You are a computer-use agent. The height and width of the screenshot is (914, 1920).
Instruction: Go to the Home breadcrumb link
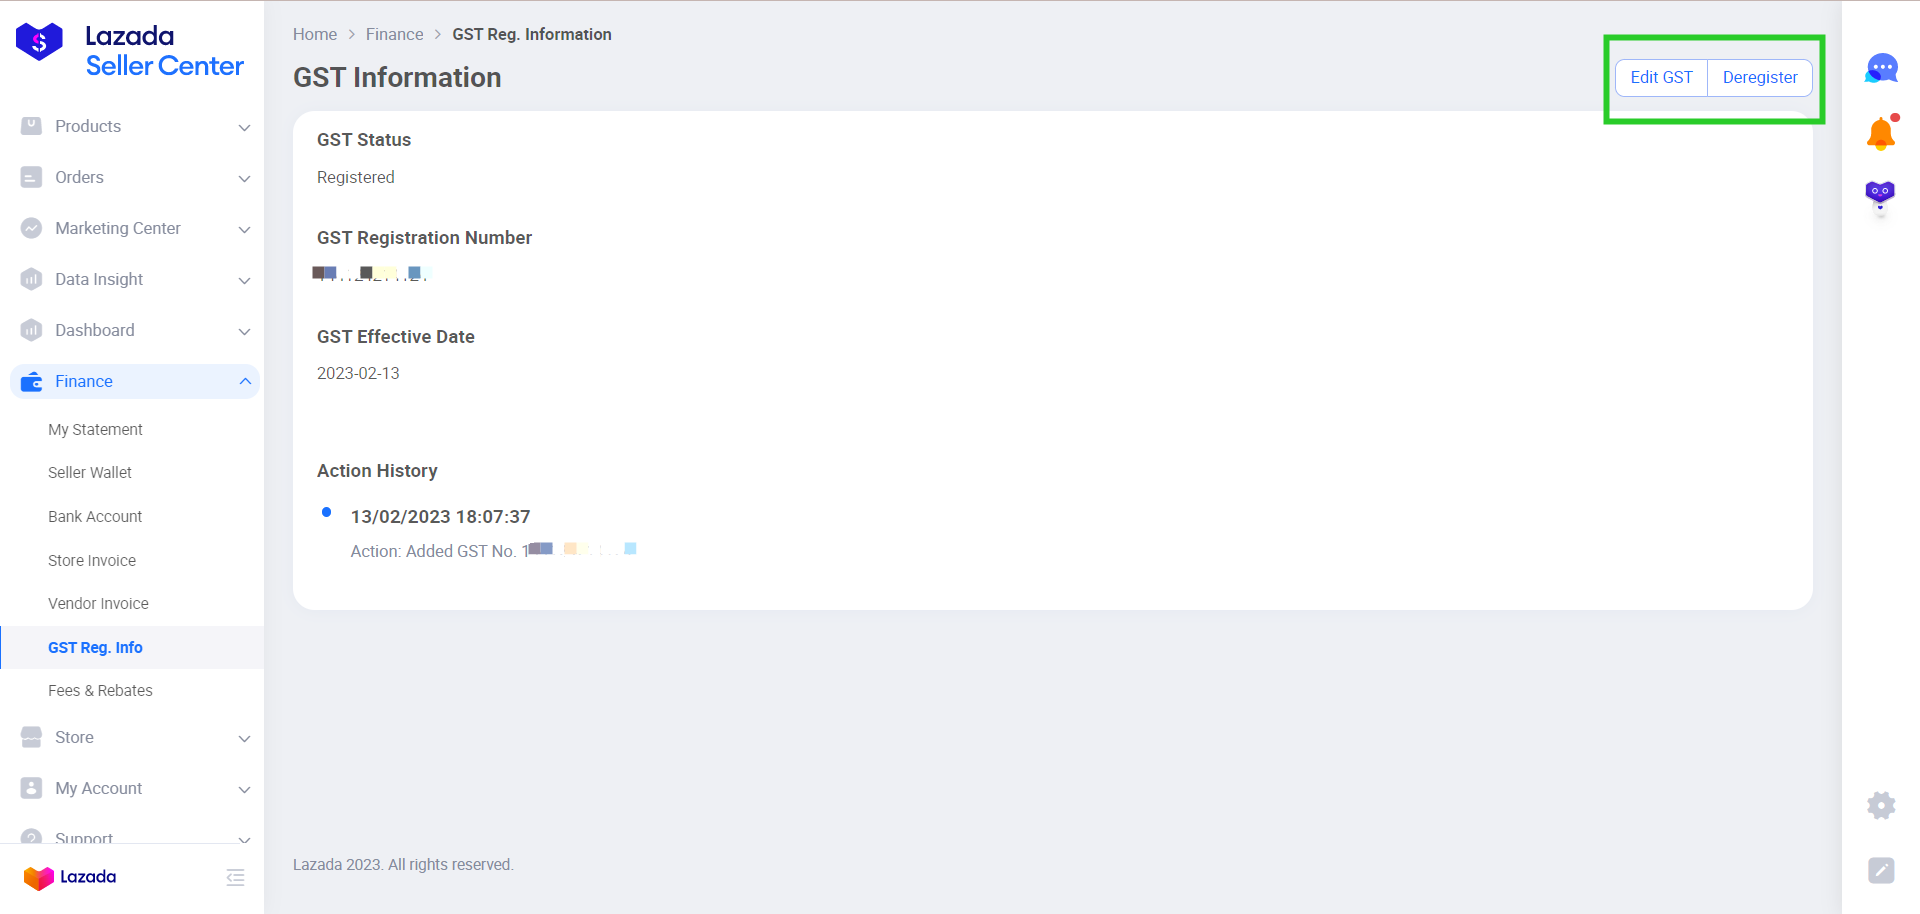(315, 34)
